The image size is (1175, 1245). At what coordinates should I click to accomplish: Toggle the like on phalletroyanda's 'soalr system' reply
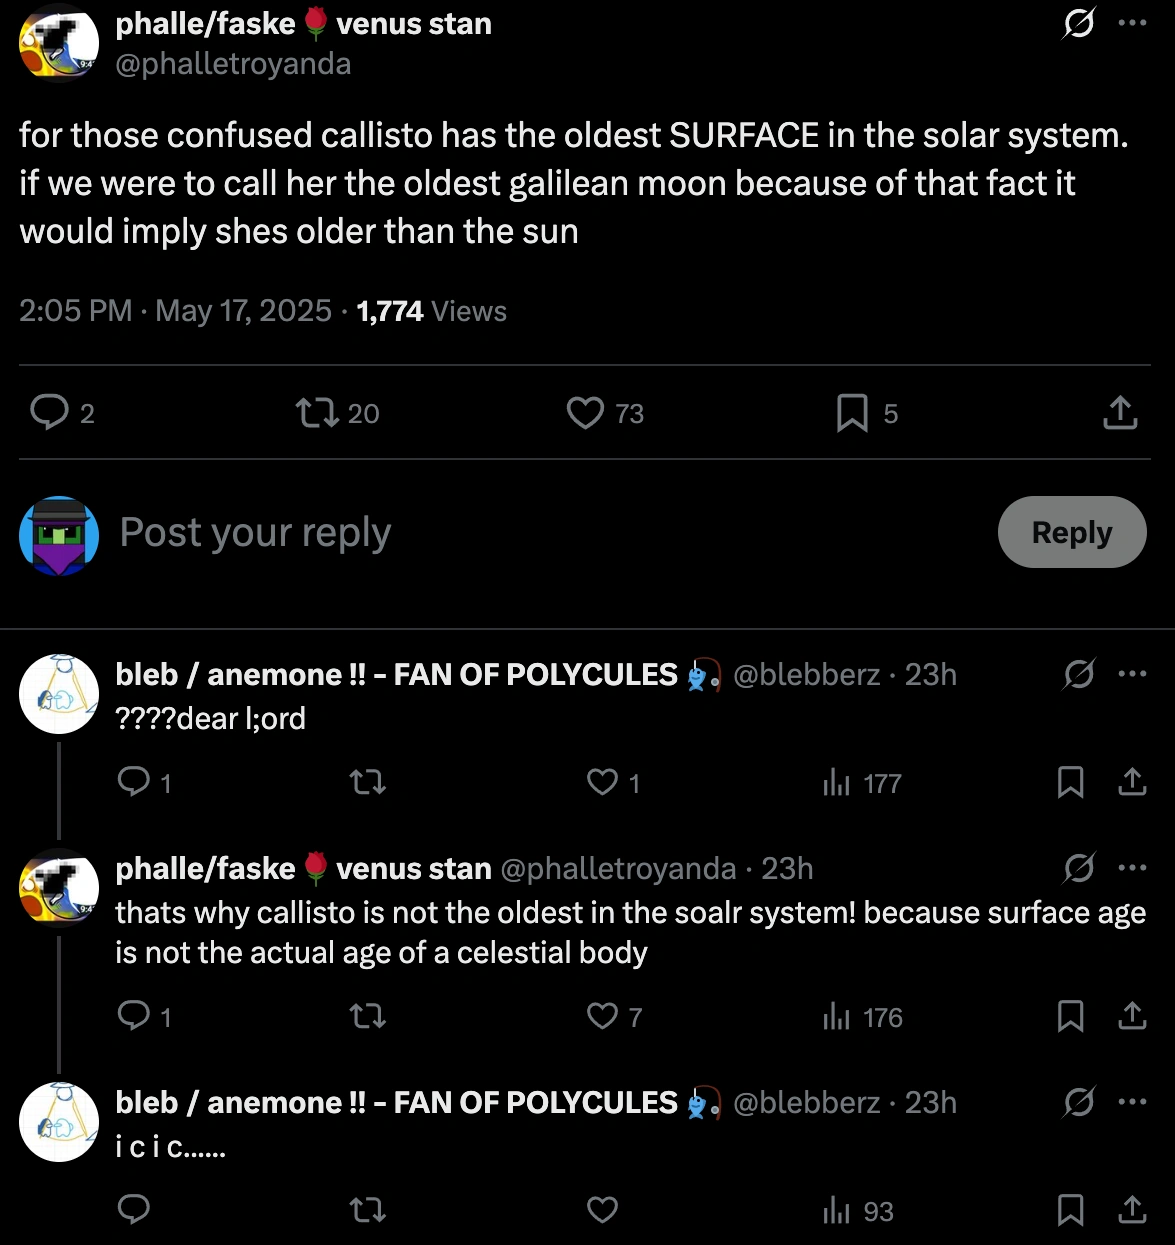601,1016
